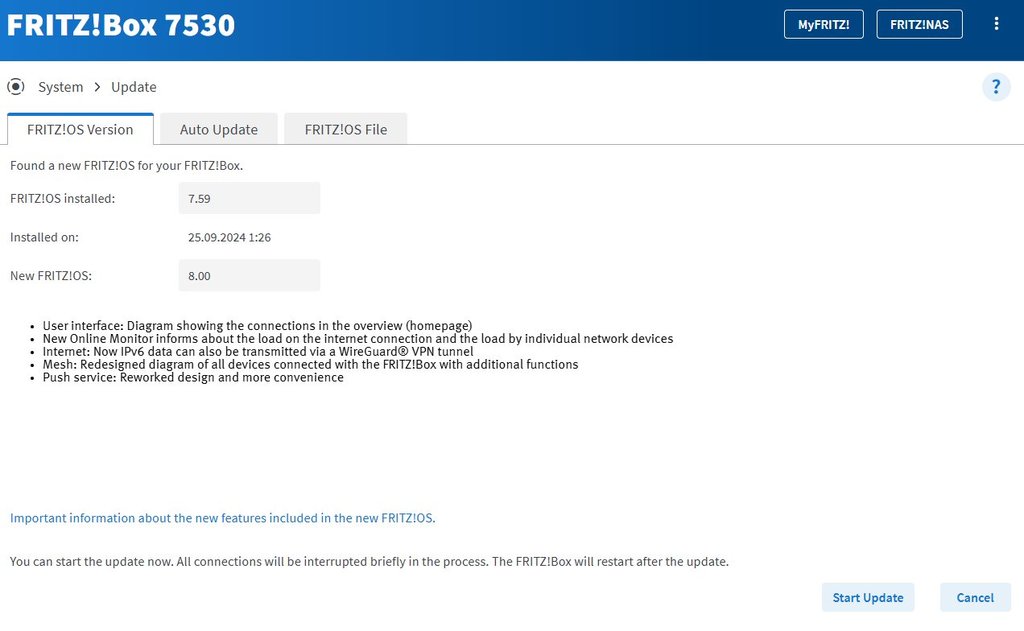This screenshot has height=631, width=1024.
Task: Open important information about new features link
Action: 223,518
